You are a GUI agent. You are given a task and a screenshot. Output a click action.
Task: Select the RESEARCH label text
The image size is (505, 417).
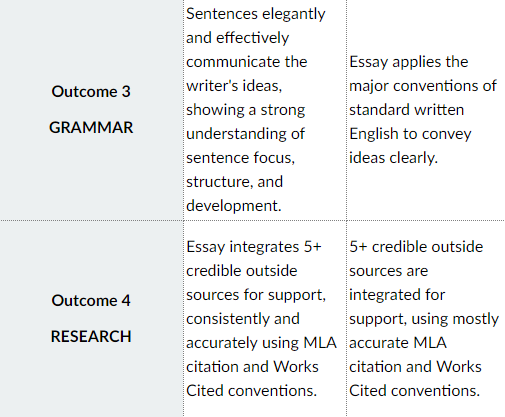coord(91,336)
